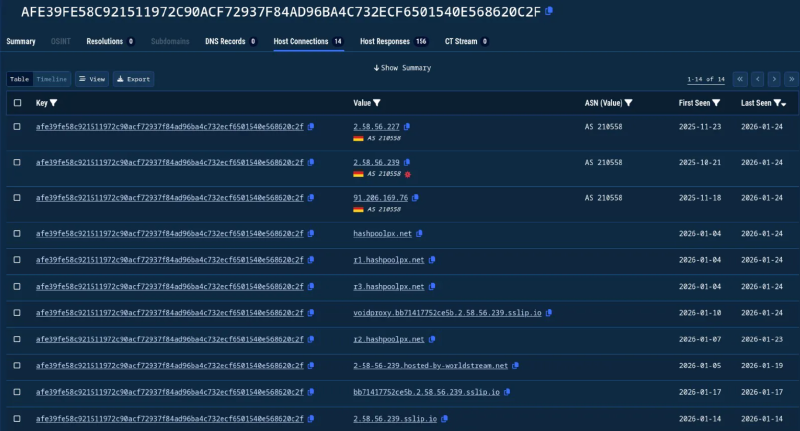Copy the 2.58.56.227 IP value
Screen dimensions: 800x431
pos(407,127)
